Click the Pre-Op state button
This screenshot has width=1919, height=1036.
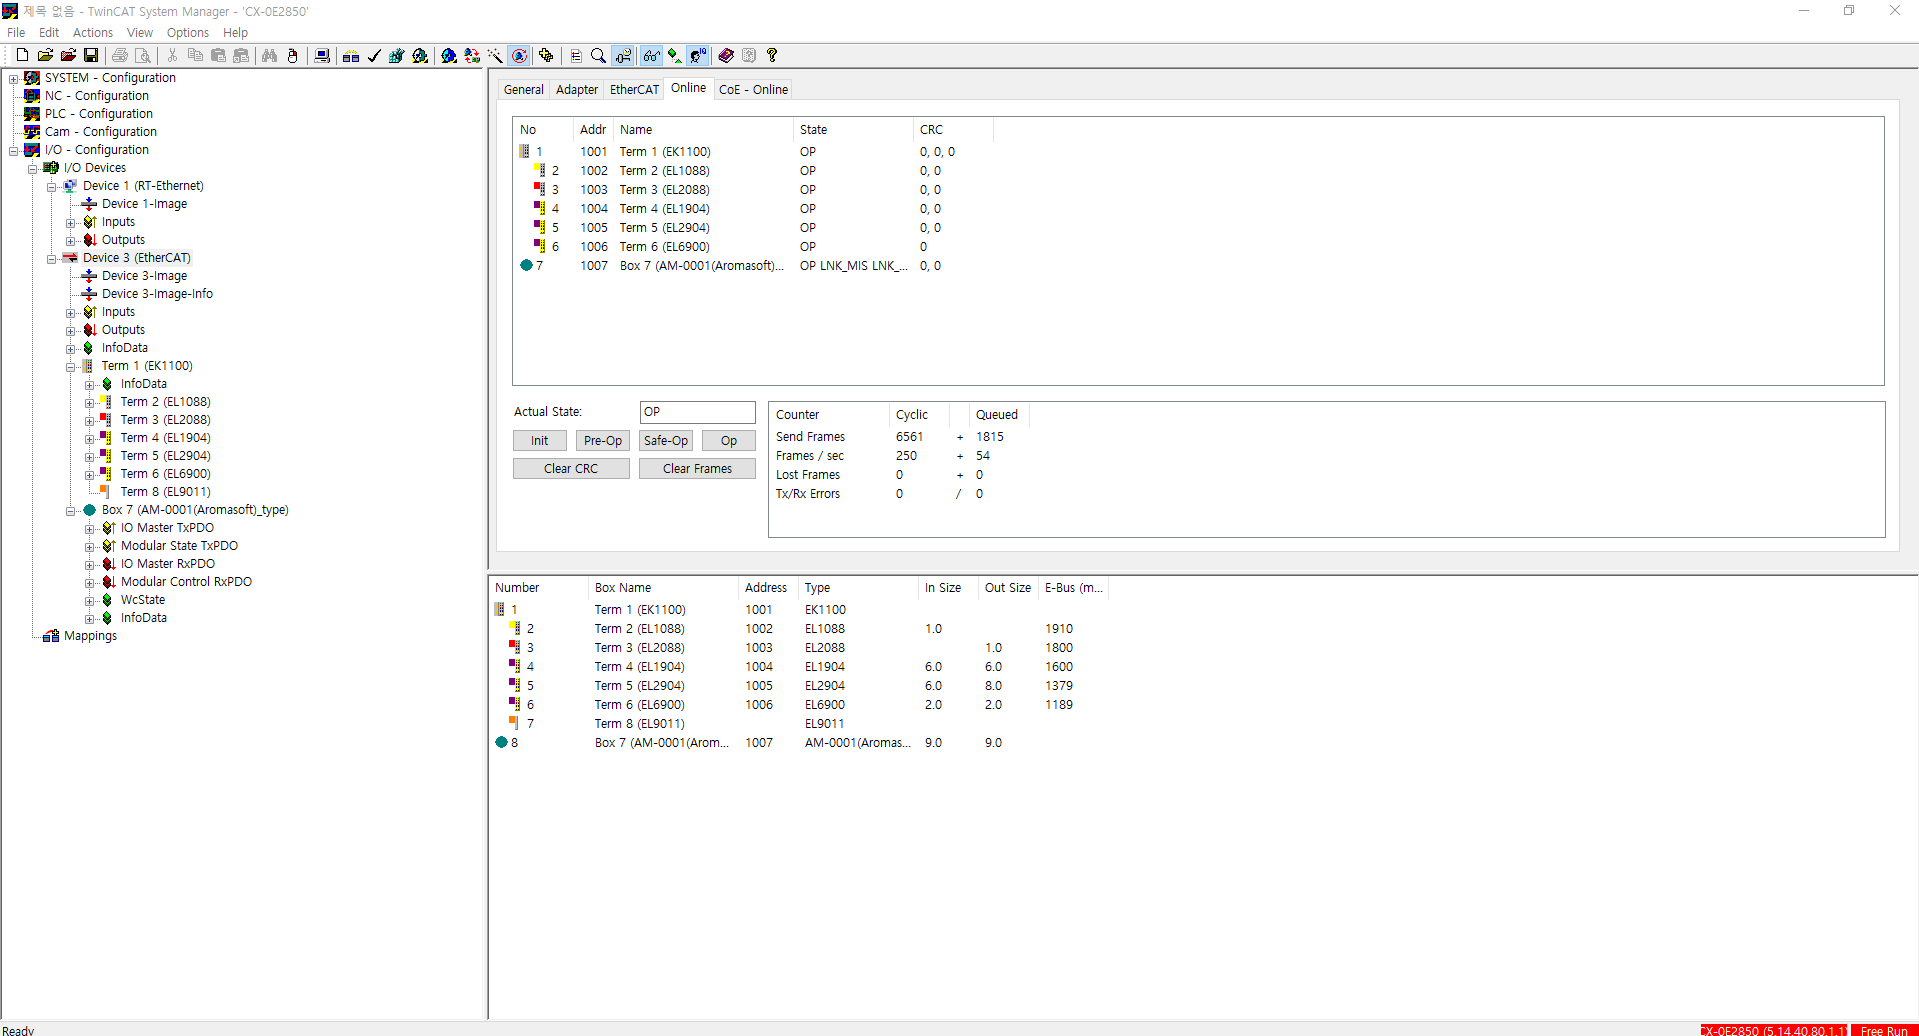point(603,441)
